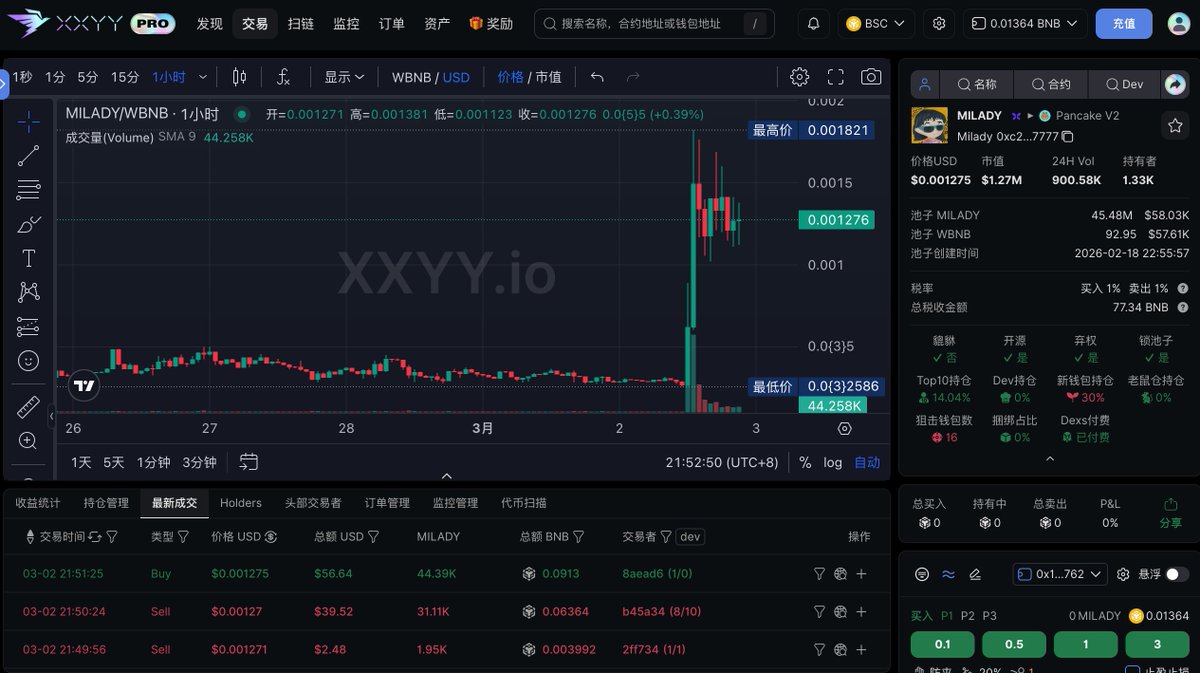This screenshot has width=1200, height=673.
Task: Open the 显示 display dropdown
Action: (344, 77)
